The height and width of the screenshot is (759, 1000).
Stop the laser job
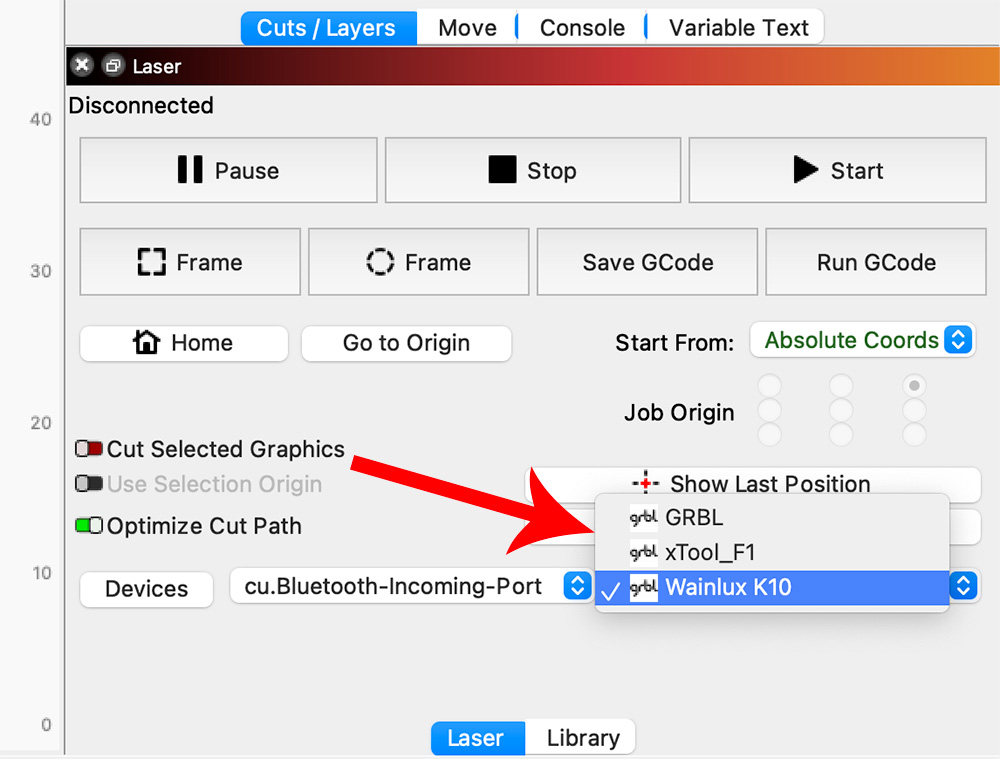532,171
